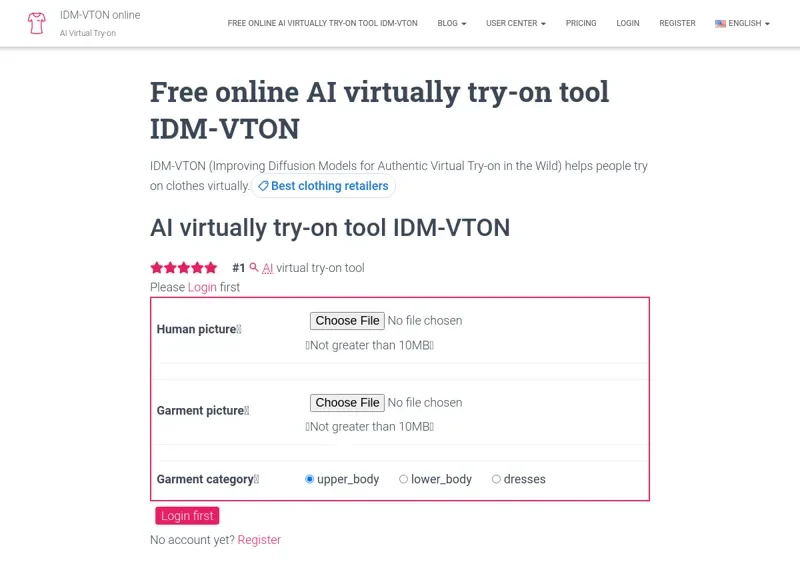Open the ENGLISH language dropdown
This screenshot has height=576, width=800.
[742, 23]
